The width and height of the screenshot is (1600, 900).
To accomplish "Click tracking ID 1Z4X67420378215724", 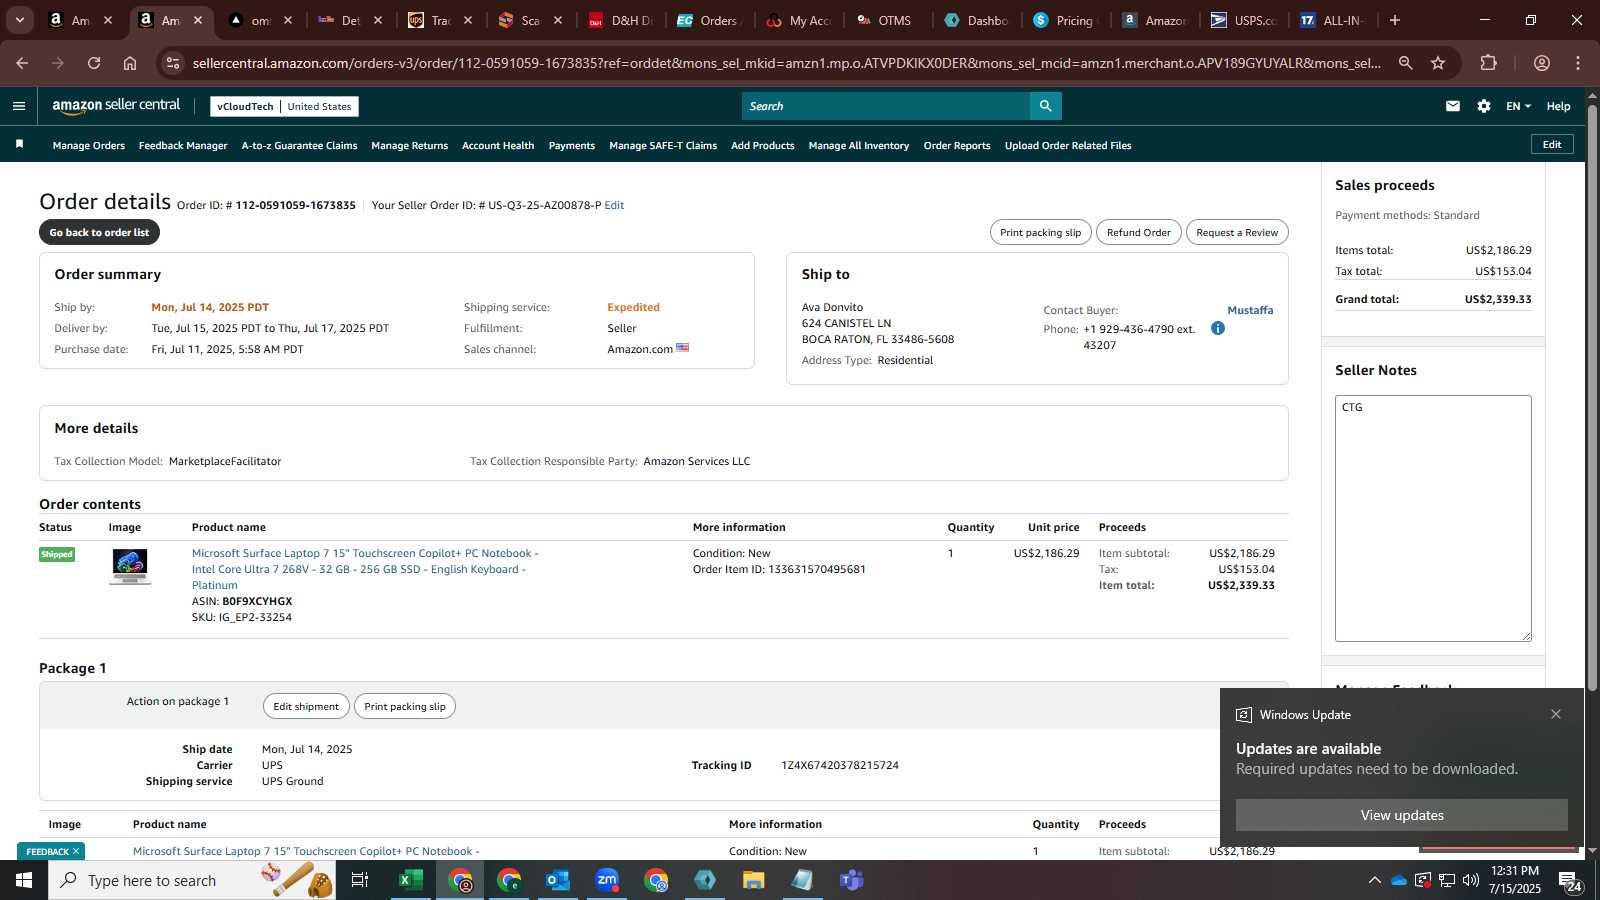I will (840, 765).
